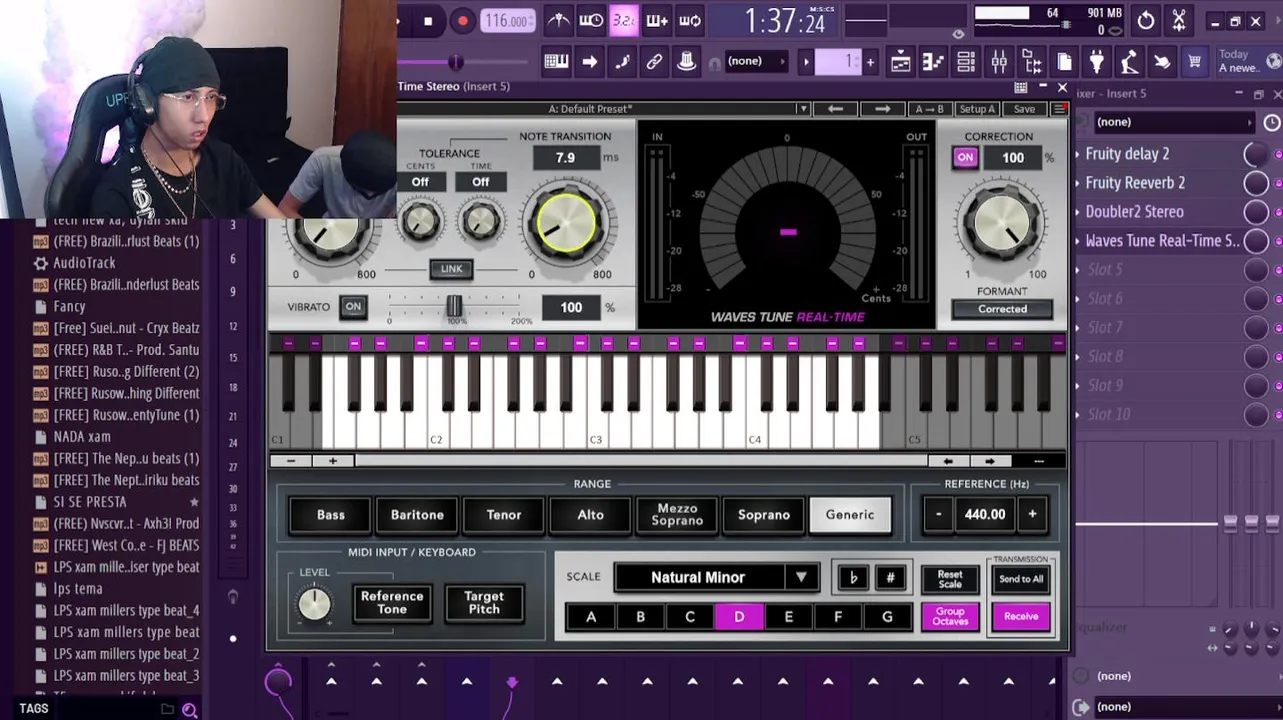Open the A: Default Preset dropdown arrow

point(802,109)
